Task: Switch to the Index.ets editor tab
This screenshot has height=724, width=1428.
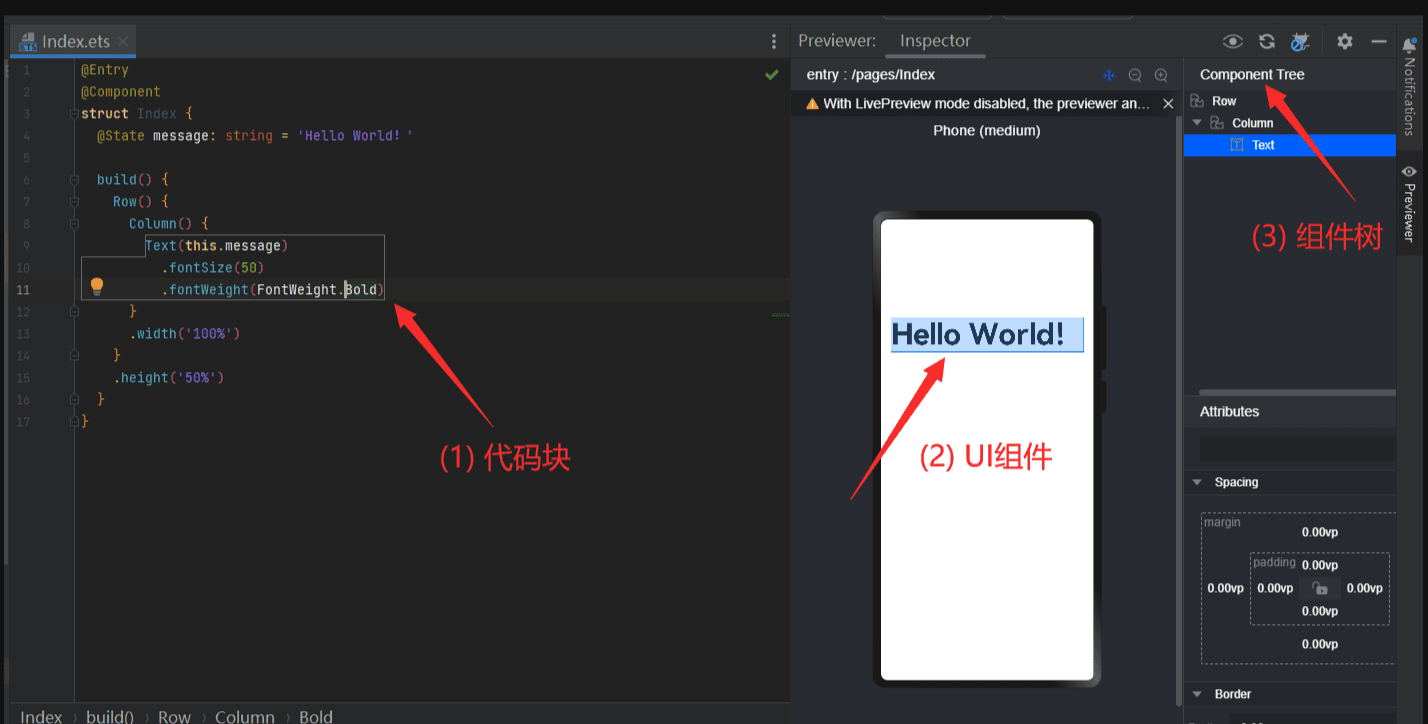Action: 73,42
